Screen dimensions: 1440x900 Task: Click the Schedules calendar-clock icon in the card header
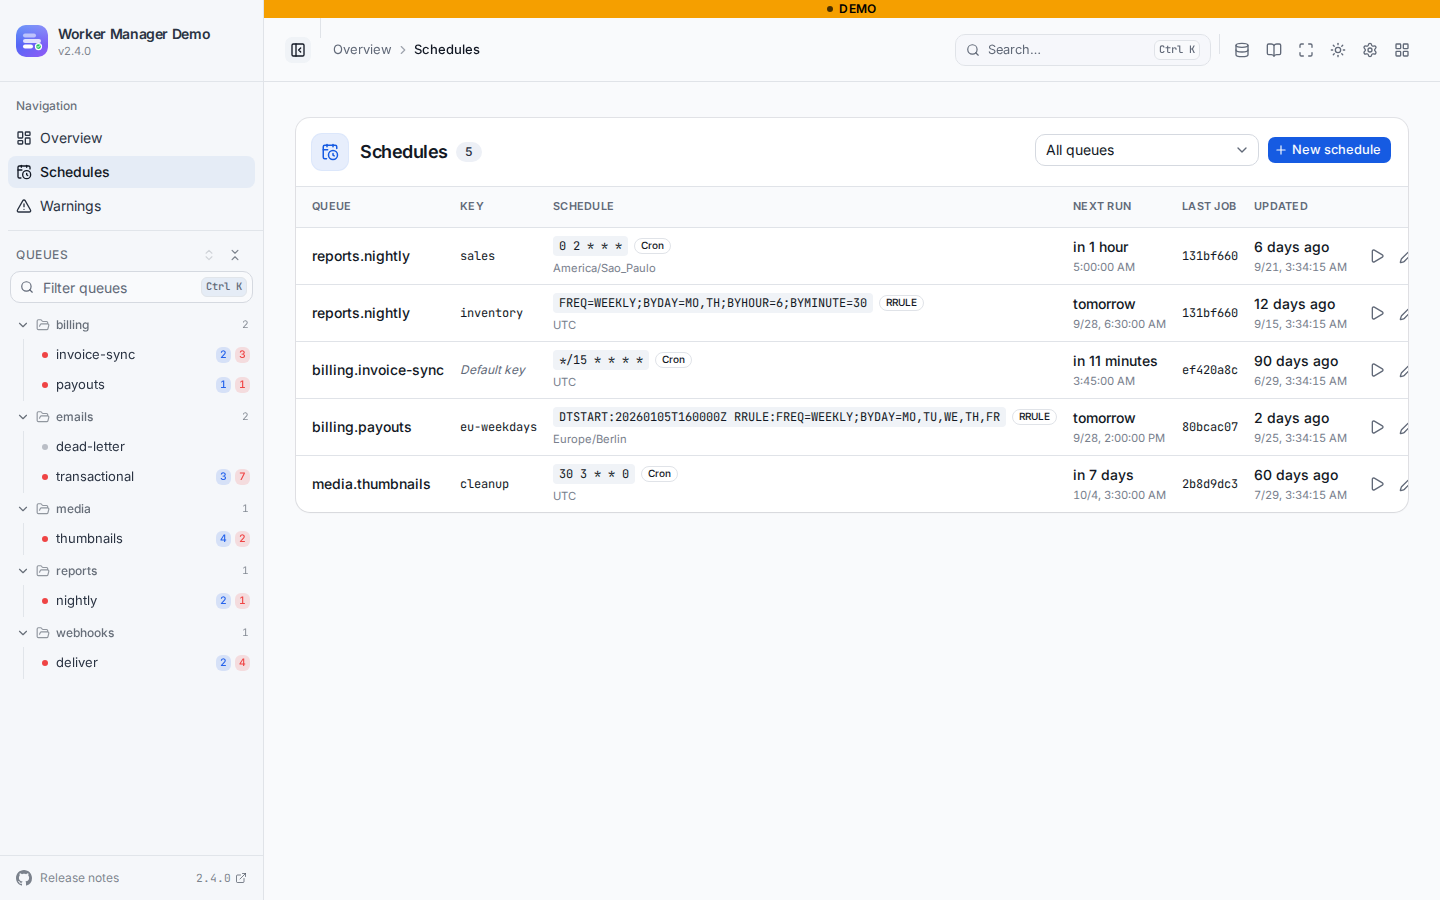point(330,152)
